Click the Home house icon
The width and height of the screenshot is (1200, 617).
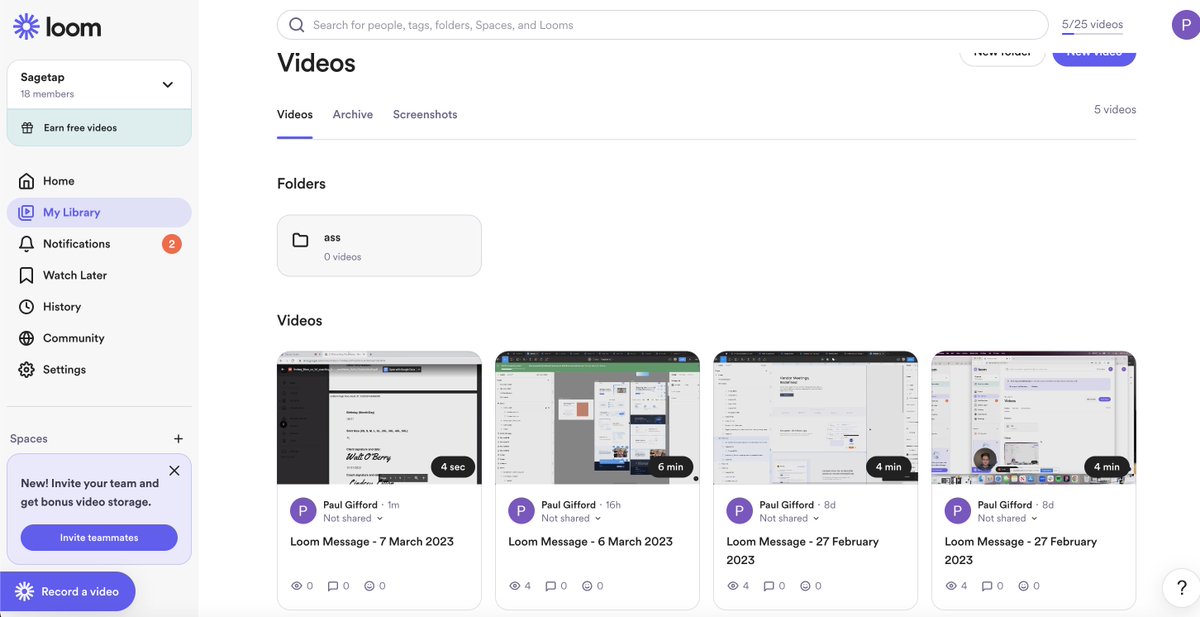click(x=26, y=181)
